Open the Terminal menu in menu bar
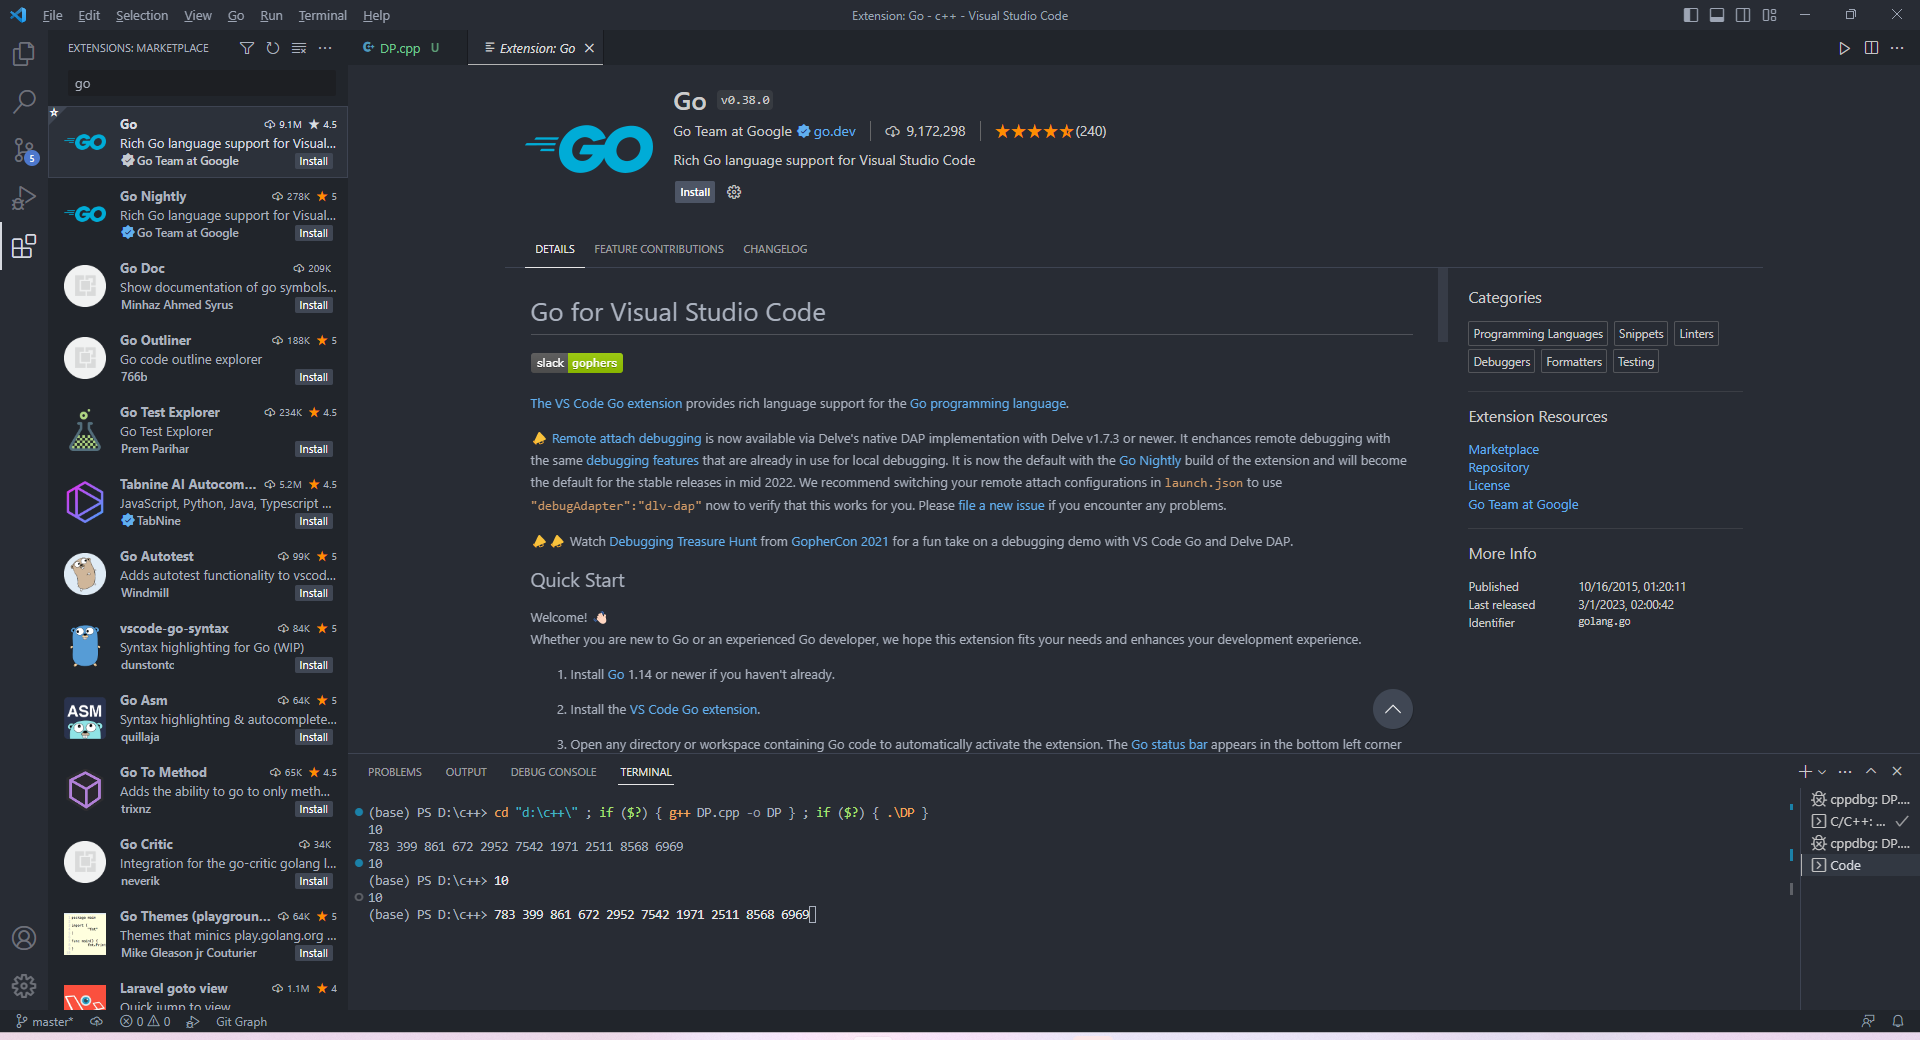The image size is (1920, 1040). (x=322, y=15)
